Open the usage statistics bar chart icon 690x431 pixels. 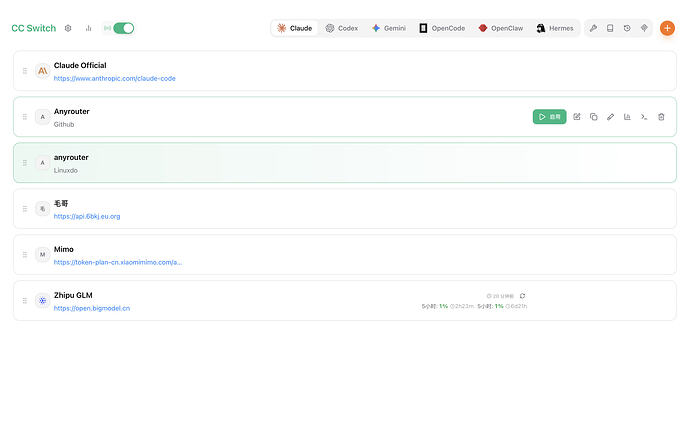[88, 28]
